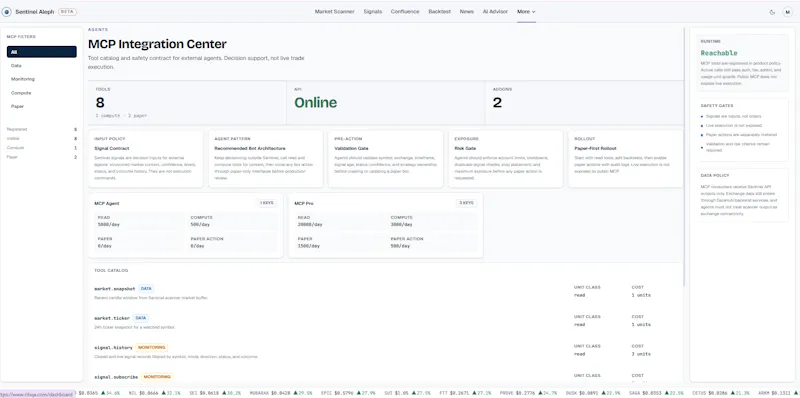The image size is (800, 398).
Task: Click the MCP Pro plan title
Action: pos(304,204)
